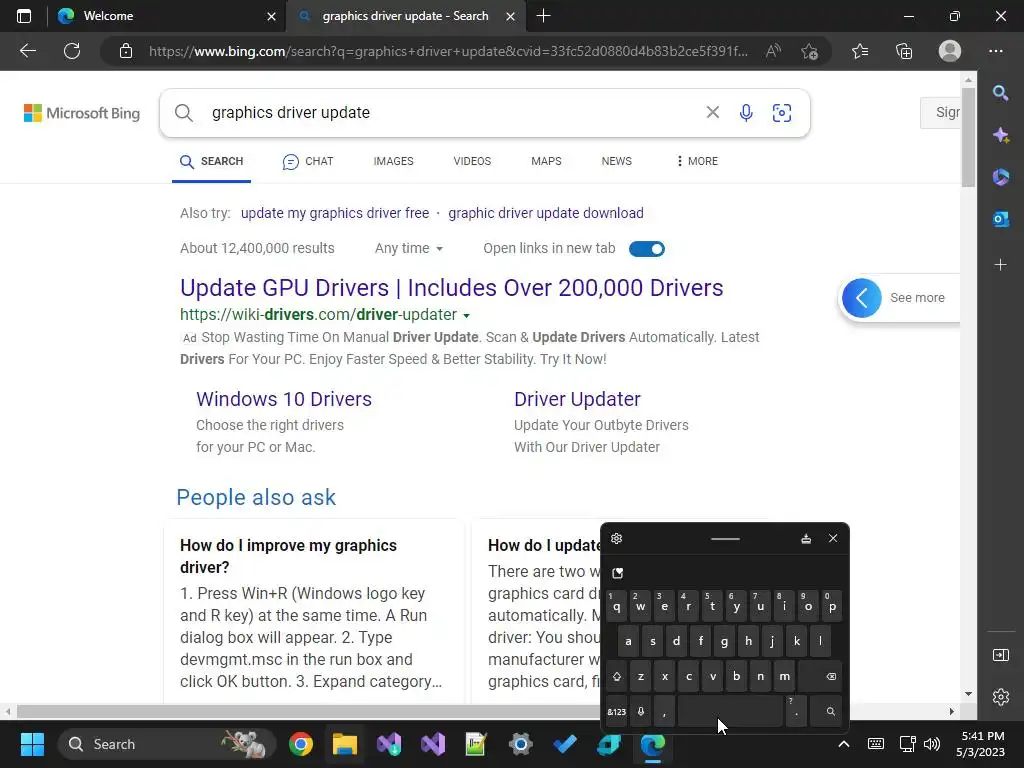Switch to the NEWS tab
Image resolution: width=1024 pixels, height=768 pixels.
[x=616, y=161]
